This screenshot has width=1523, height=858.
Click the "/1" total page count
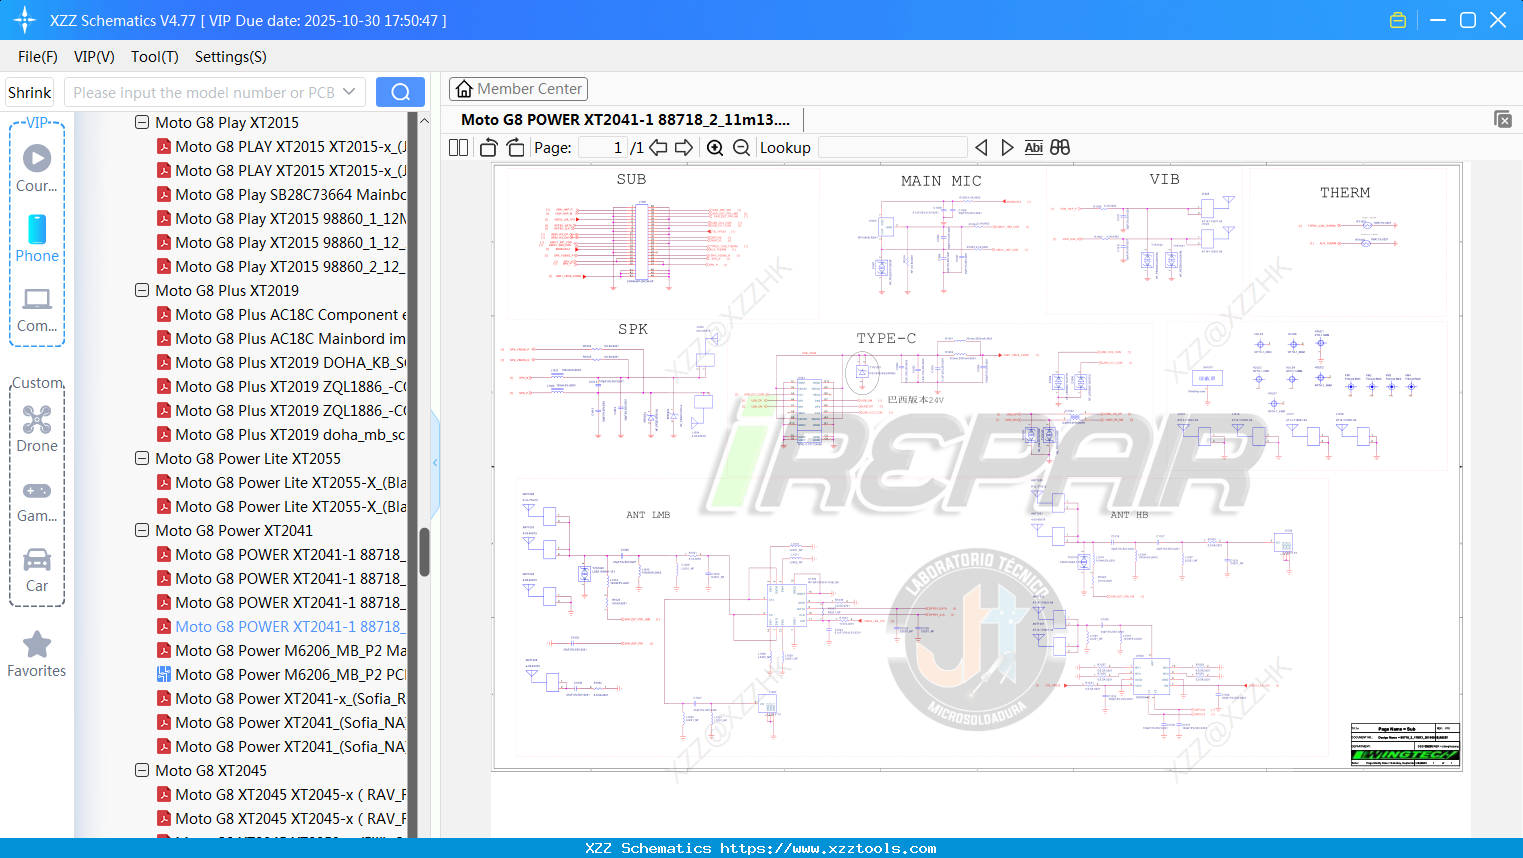(x=638, y=148)
